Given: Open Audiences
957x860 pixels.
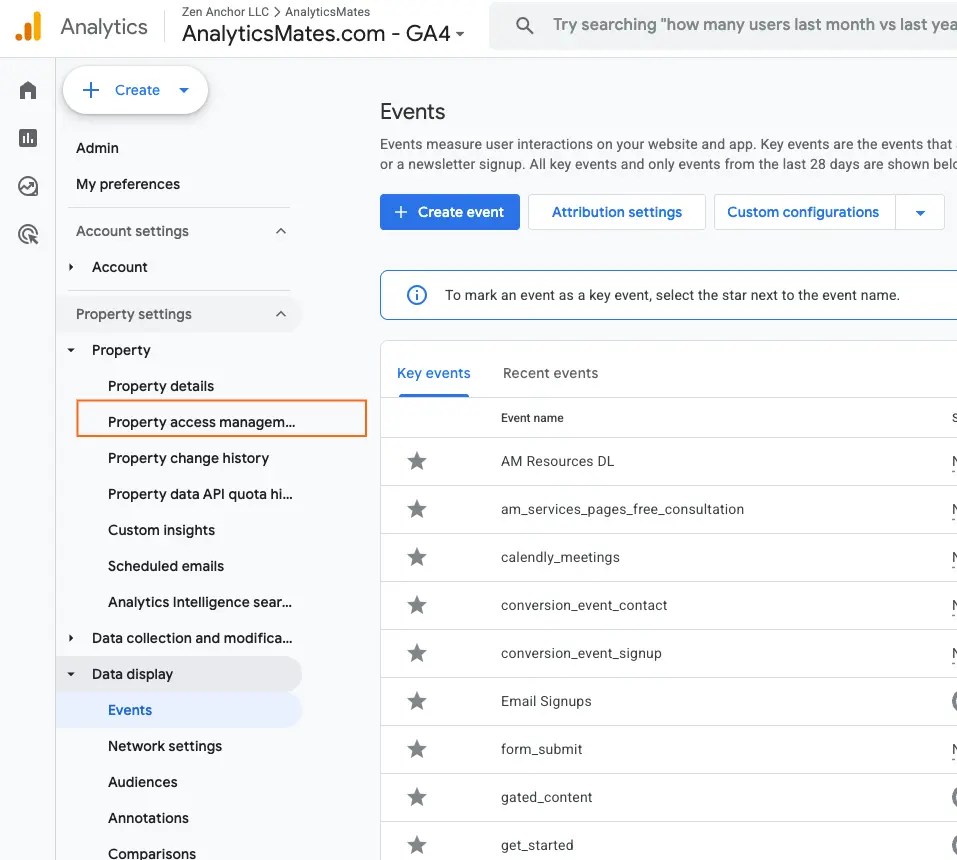Looking at the screenshot, I should coord(143,782).
